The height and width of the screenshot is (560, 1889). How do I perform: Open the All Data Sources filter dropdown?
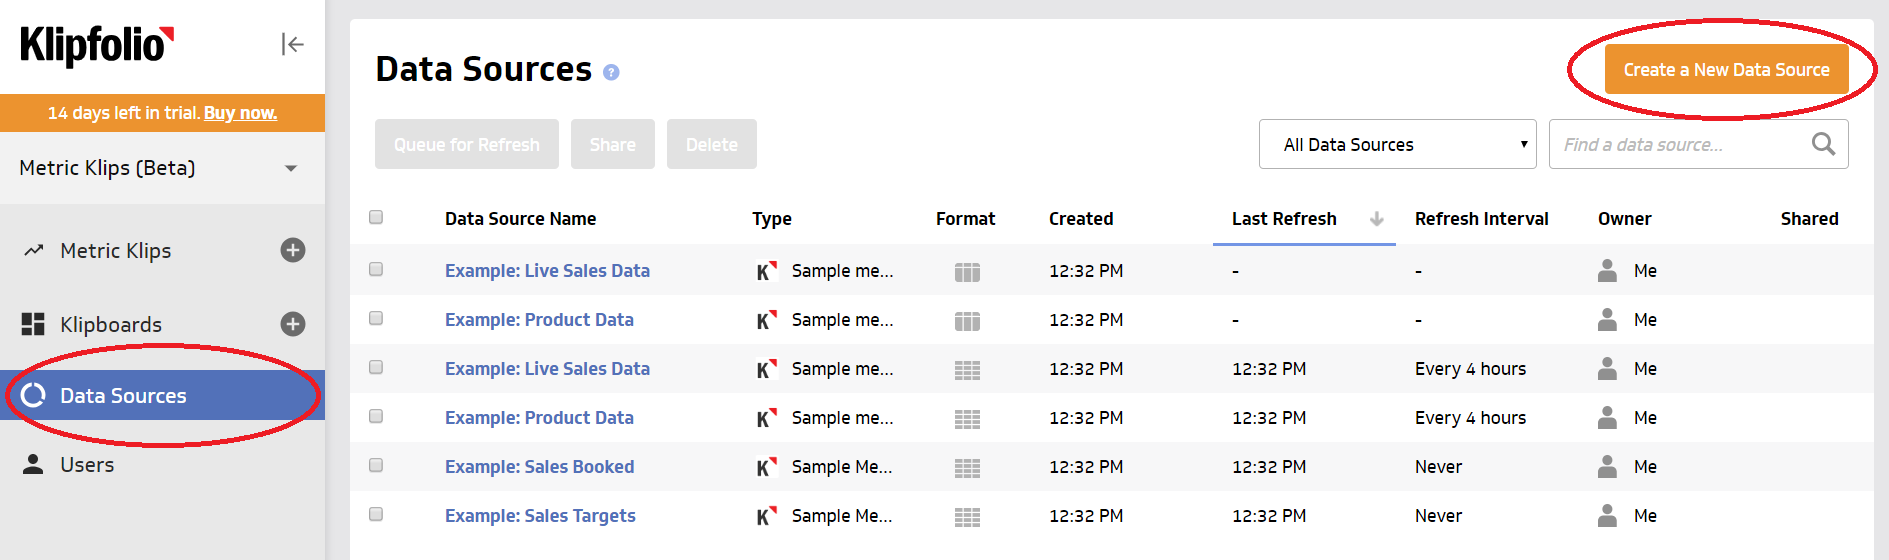coord(1397,144)
